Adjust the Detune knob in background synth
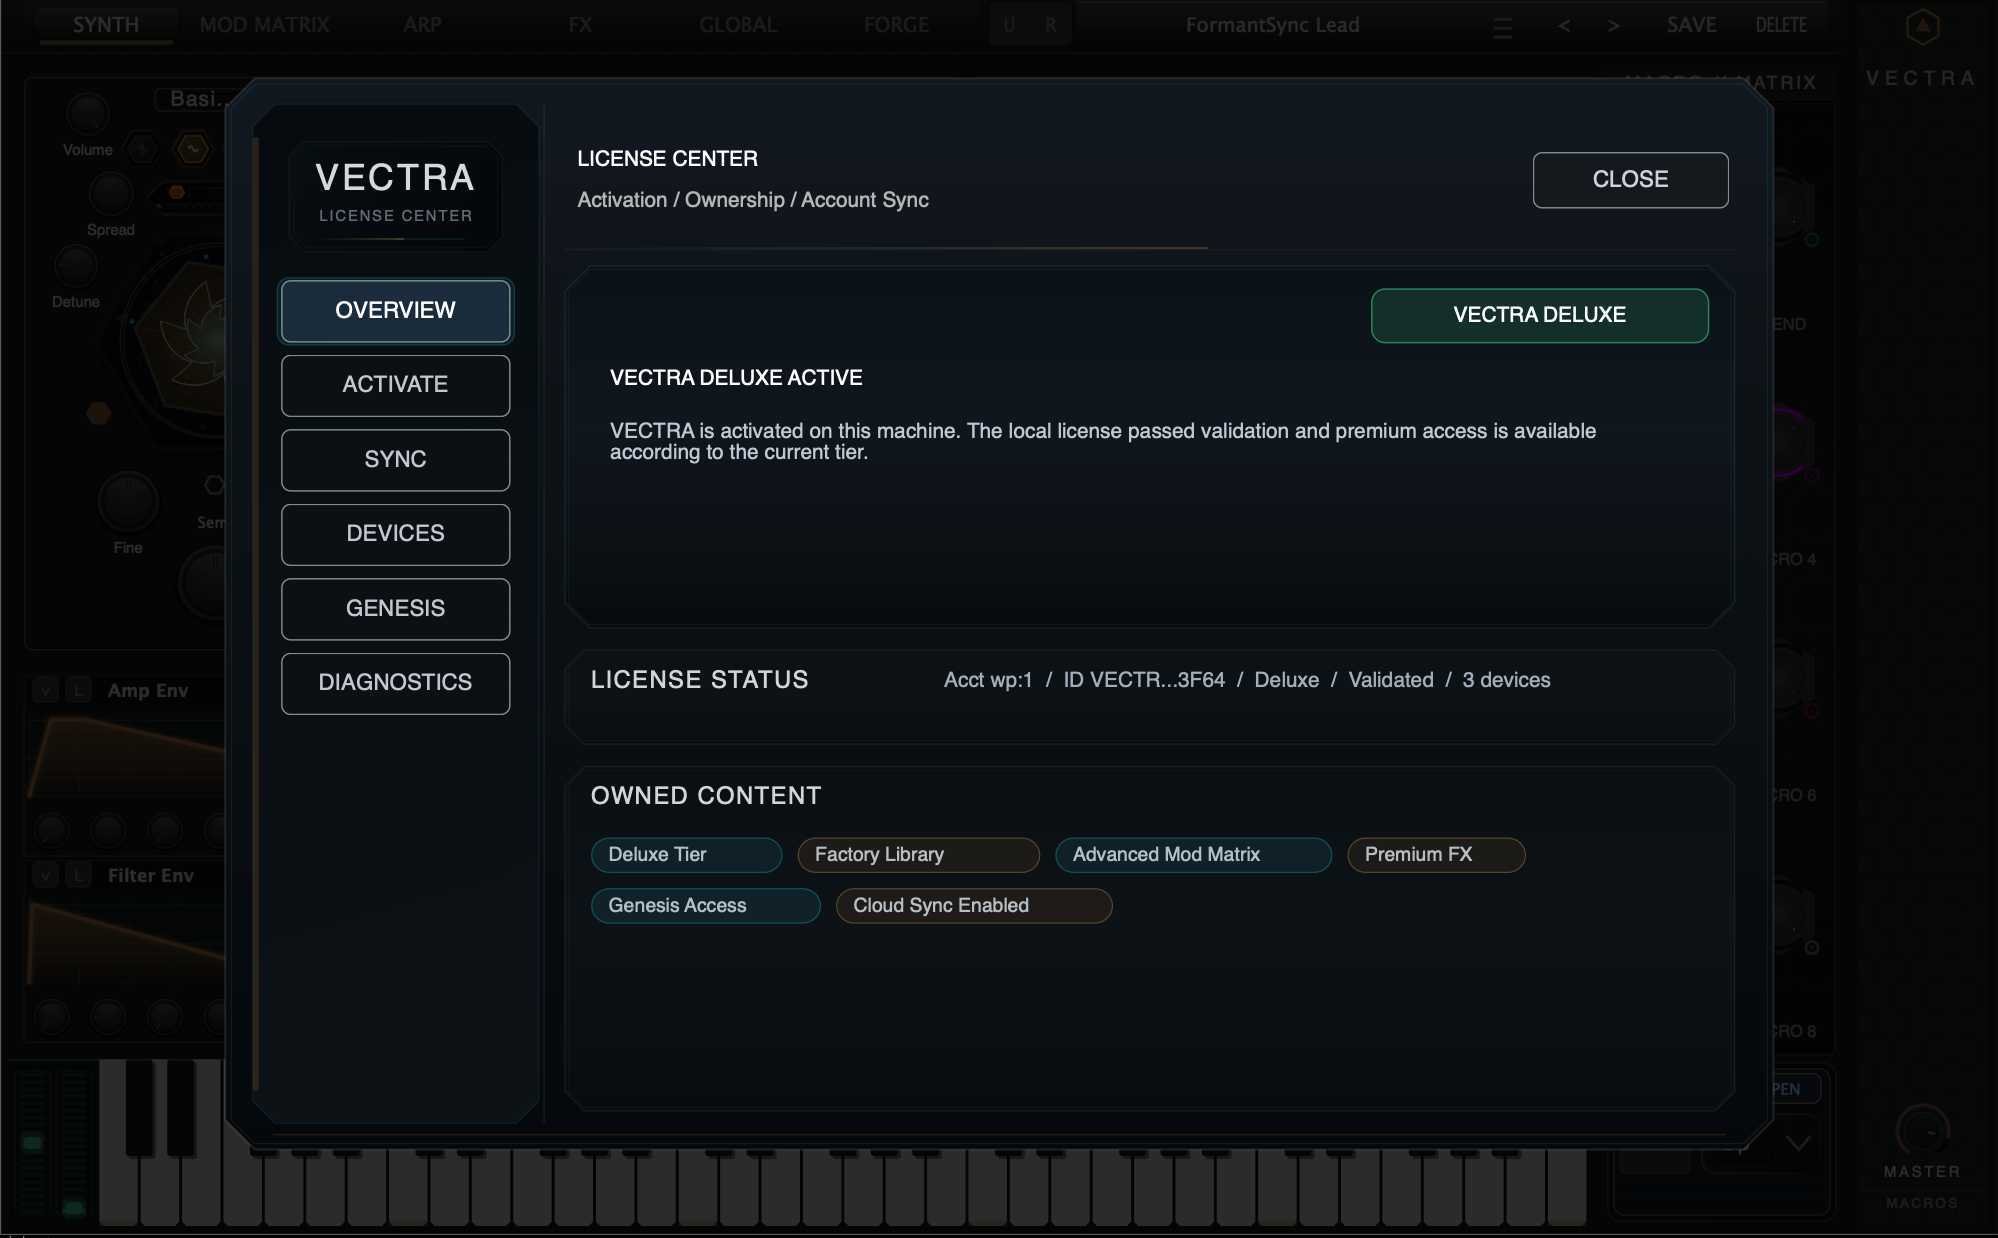The image size is (1998, 1238). tap(76, 266)
